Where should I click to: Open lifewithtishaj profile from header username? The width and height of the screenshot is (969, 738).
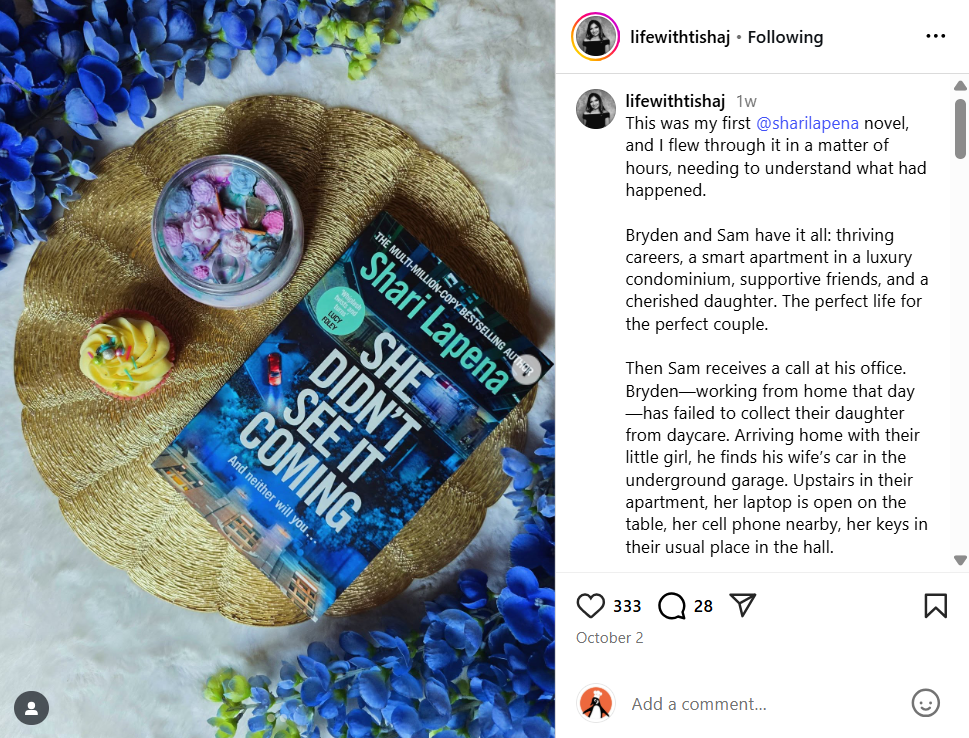pyautogui.click(x=680, y=37)
